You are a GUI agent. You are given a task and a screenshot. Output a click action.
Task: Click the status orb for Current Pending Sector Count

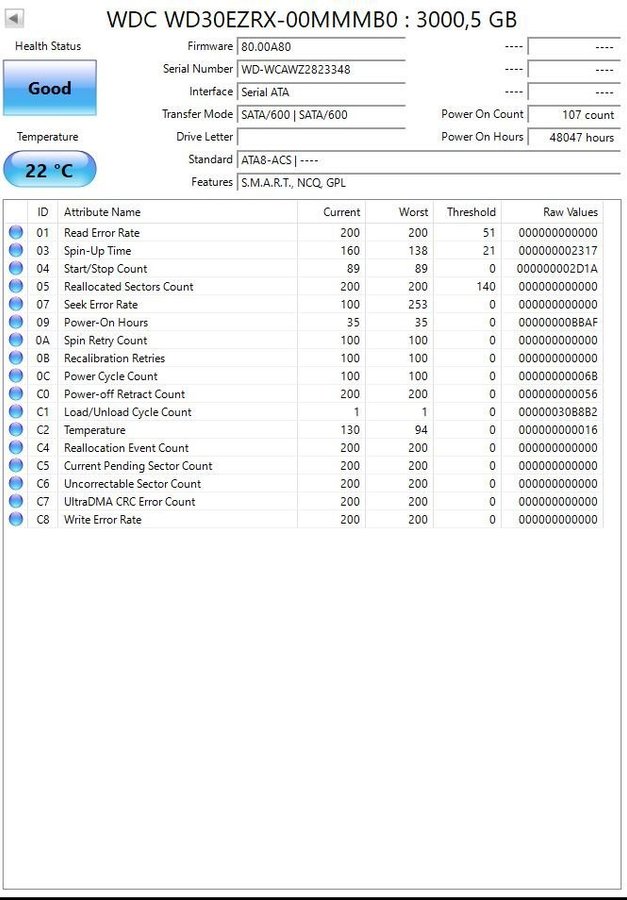pos(16,465)
